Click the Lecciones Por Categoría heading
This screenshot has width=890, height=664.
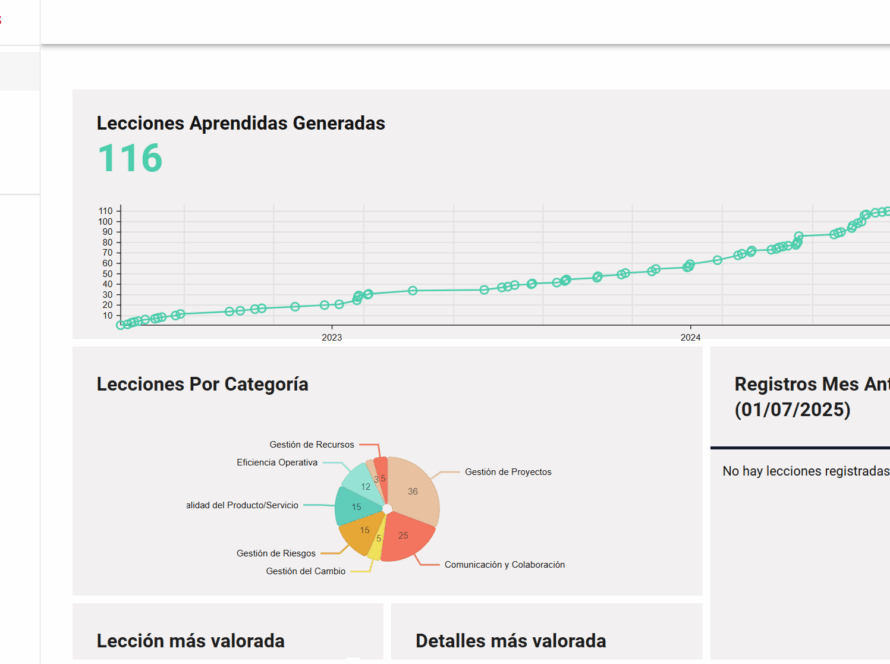(202, 384)
